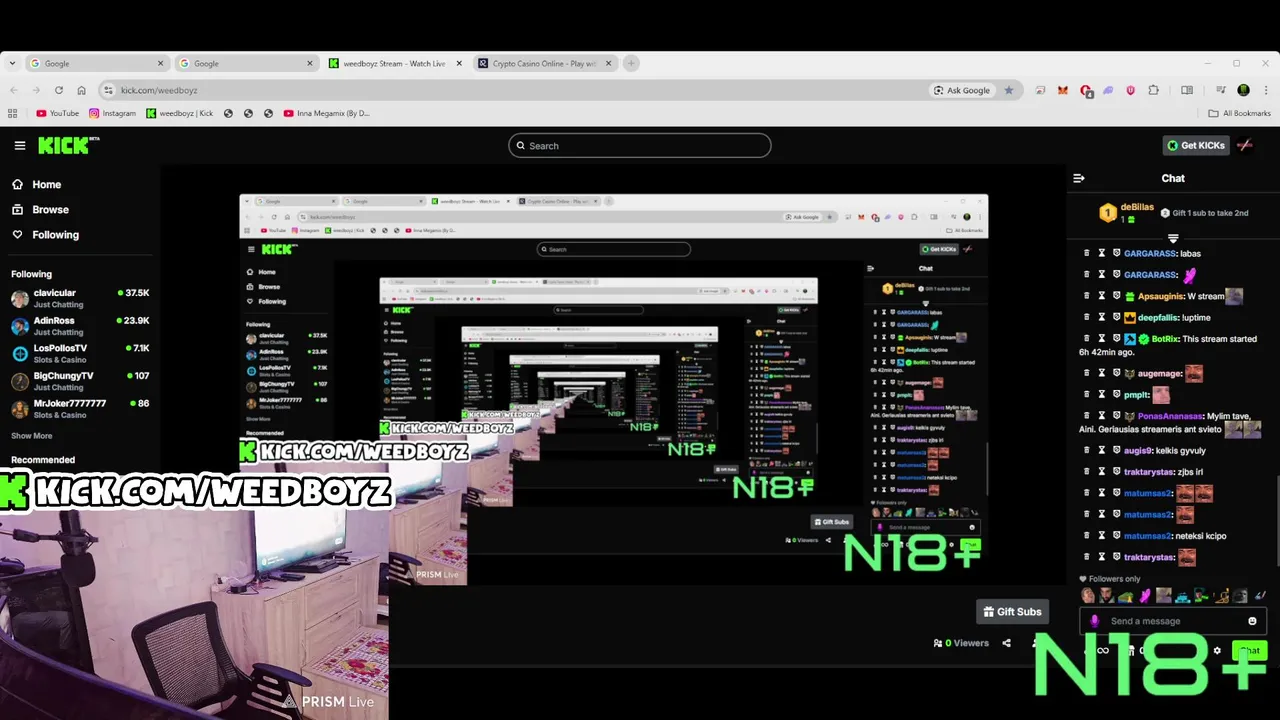Close the Crypto Casino Online tab

pyautogui.click(x=609, y=63)
